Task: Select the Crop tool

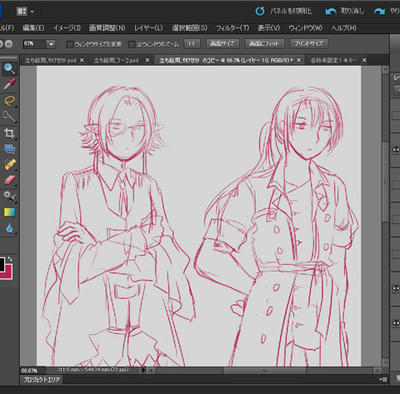Action: 9,133
